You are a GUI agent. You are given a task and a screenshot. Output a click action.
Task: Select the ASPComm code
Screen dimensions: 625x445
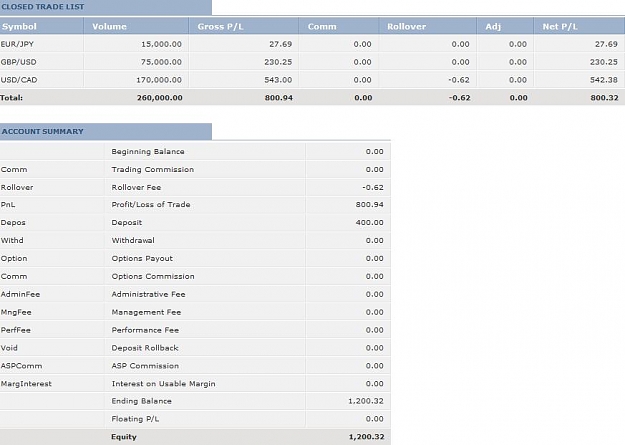coord(22,366)
